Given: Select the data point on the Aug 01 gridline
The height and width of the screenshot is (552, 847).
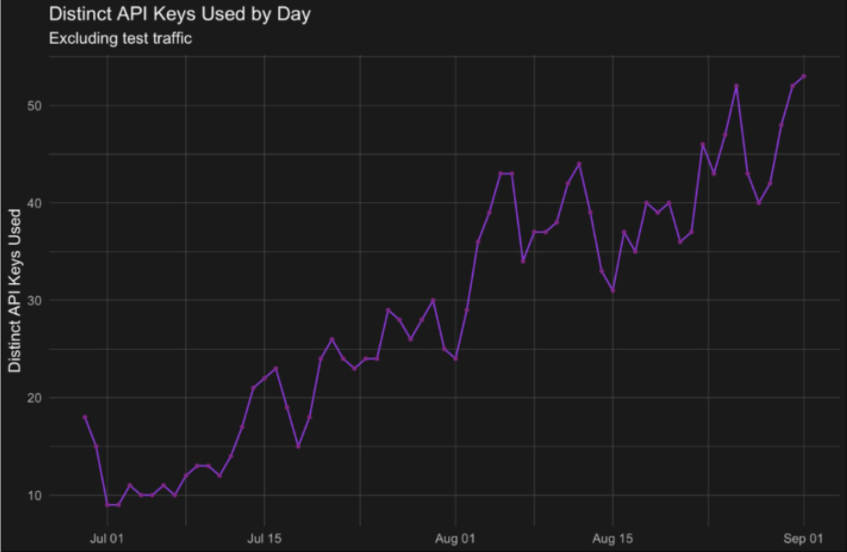Looking at the screenshot, I should tap(455, 358).
